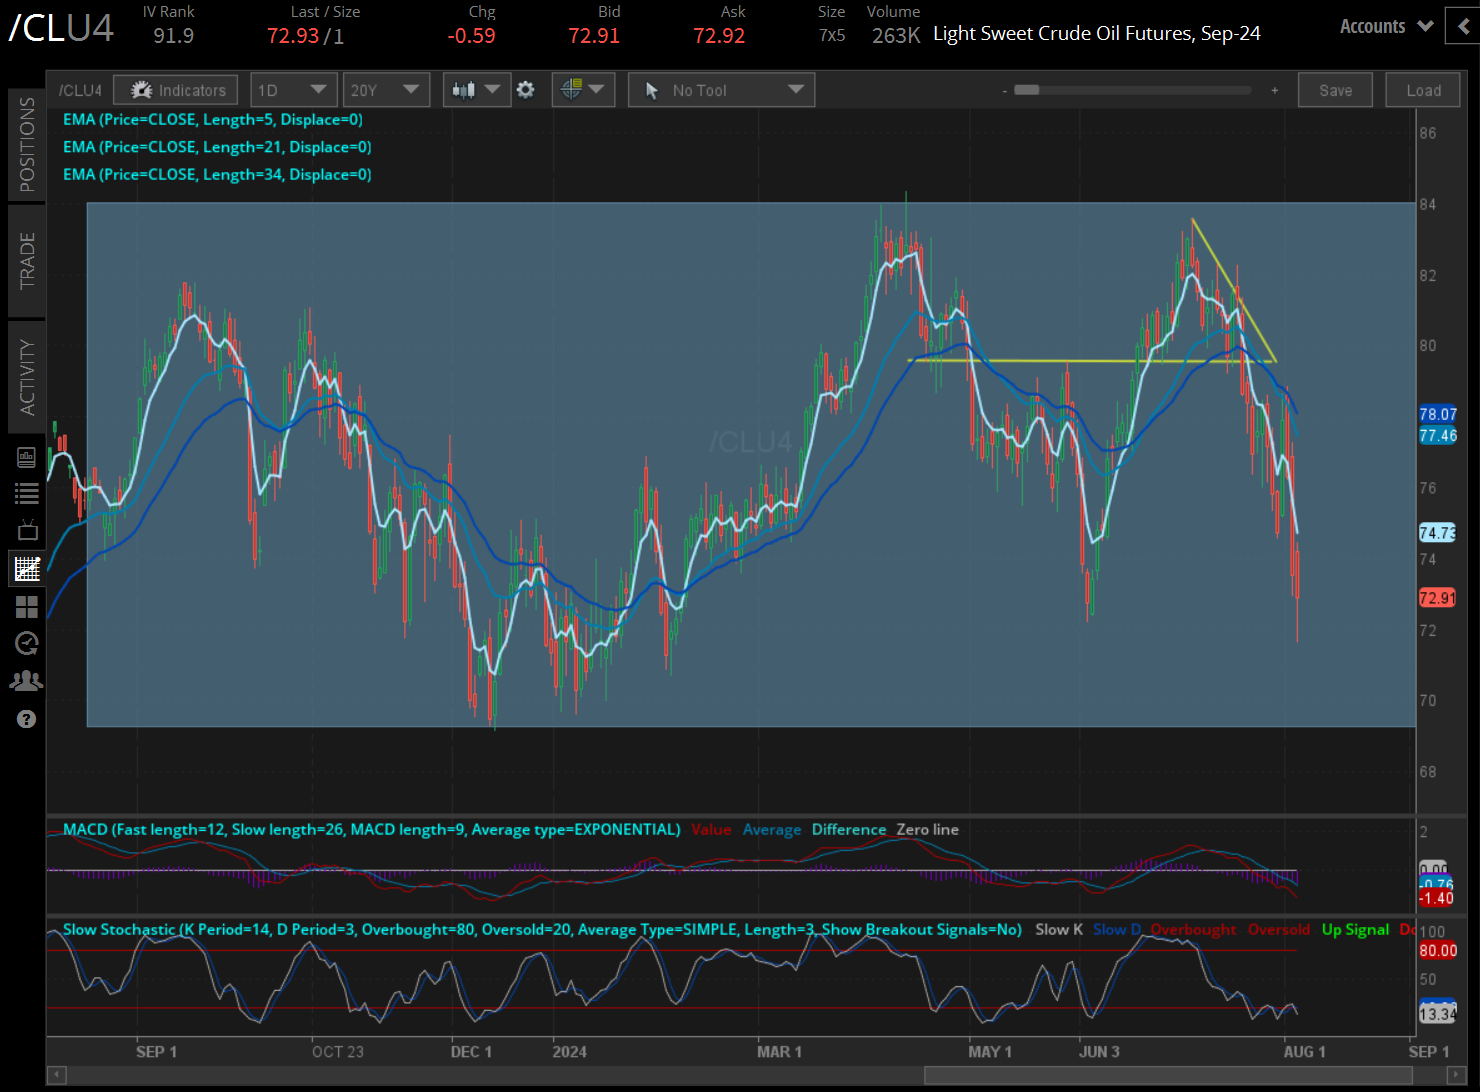The height and width of the screenshot is (1092, 1480).
Task: Click the news quote icon in sidebar
Action: click(x=27, y=456)
